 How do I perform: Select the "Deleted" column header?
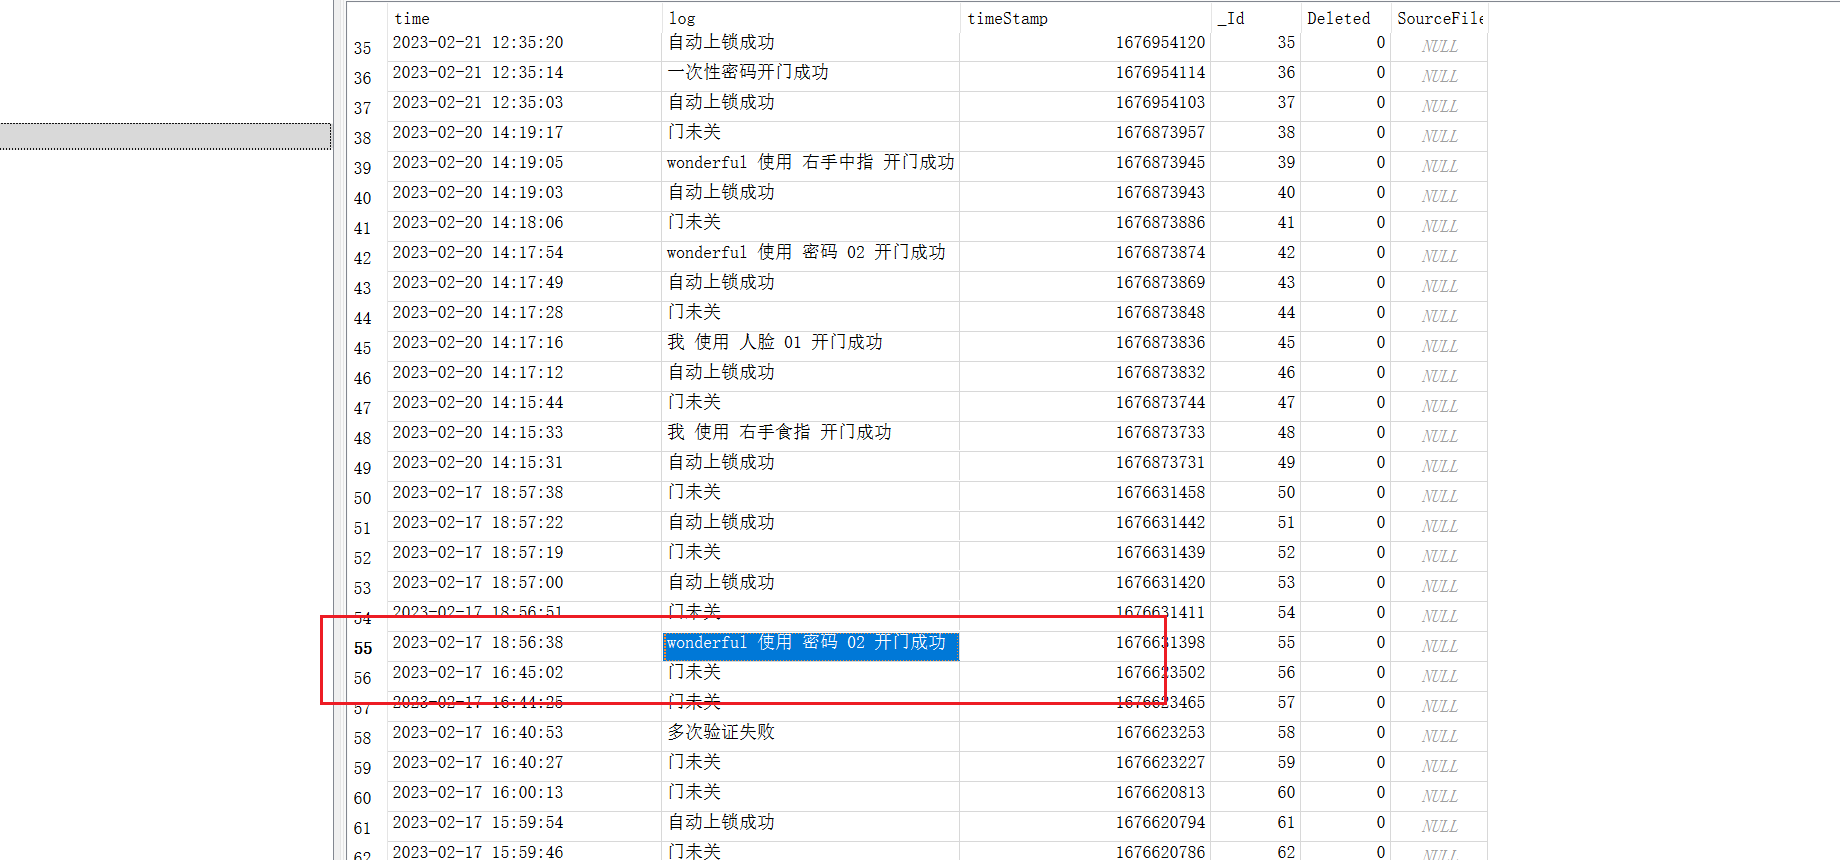tap(1338, 18)
